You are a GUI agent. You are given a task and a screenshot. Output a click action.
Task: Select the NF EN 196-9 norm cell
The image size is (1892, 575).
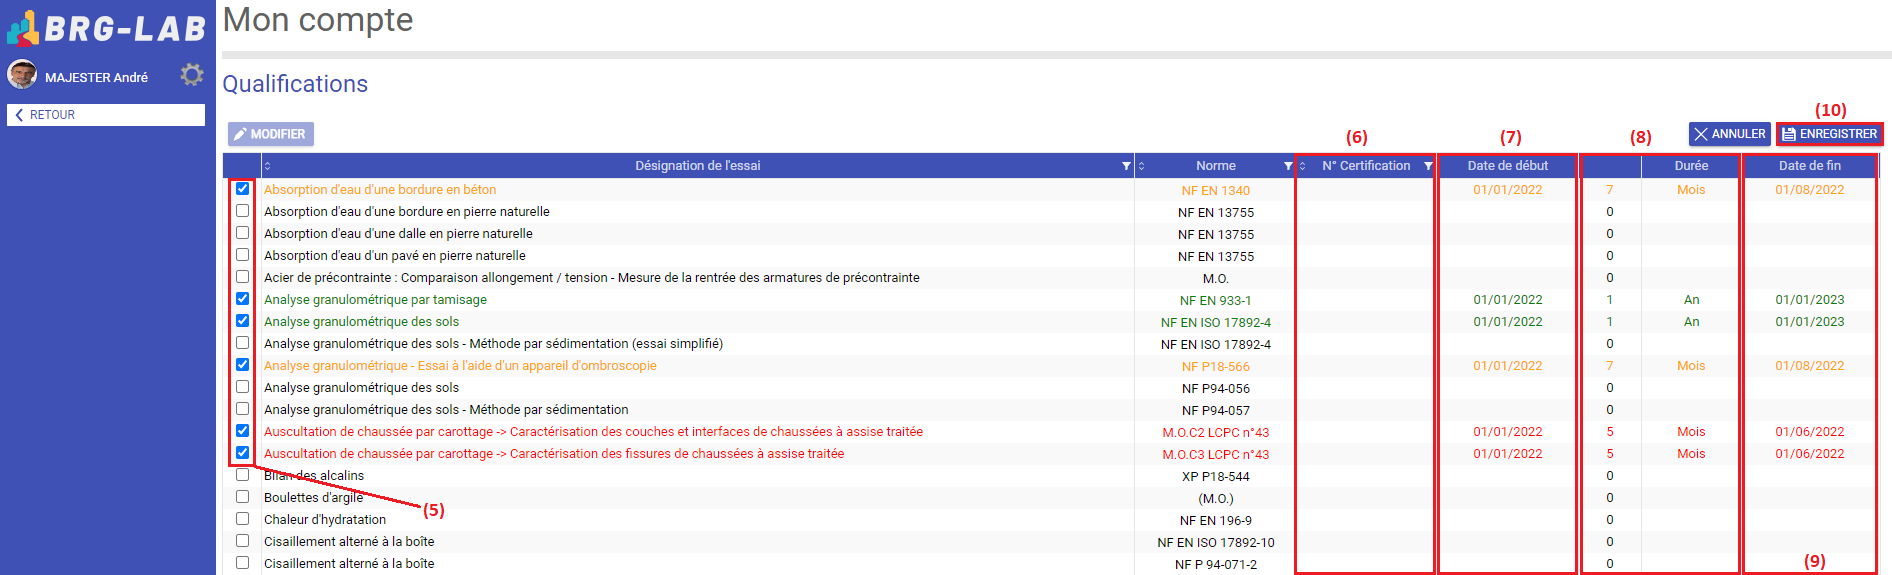[1215, 520]
